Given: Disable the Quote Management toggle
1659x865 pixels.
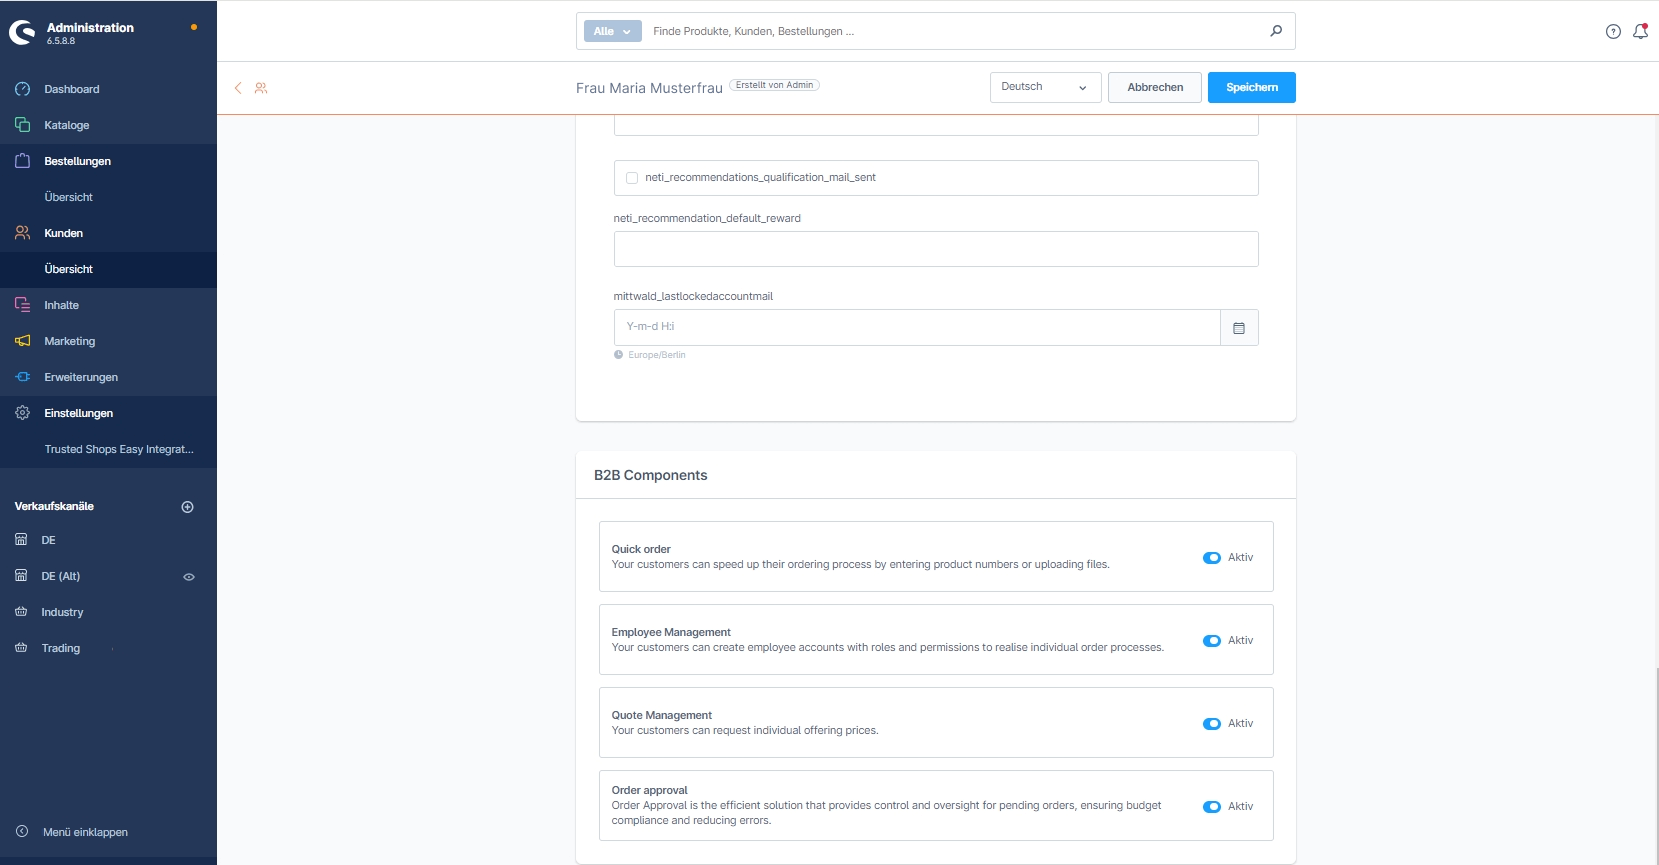Looking at the screenshot, I should point(1212,724).
